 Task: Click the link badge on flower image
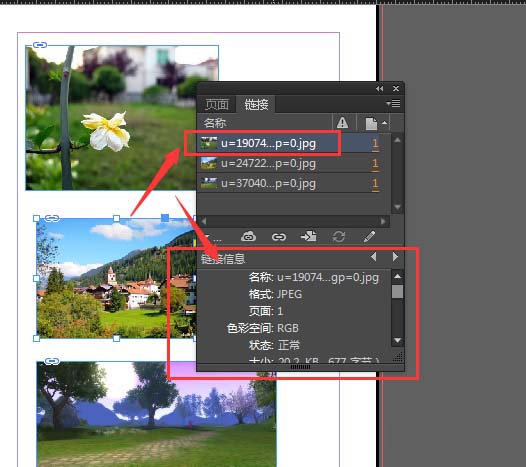click(40, 45)
